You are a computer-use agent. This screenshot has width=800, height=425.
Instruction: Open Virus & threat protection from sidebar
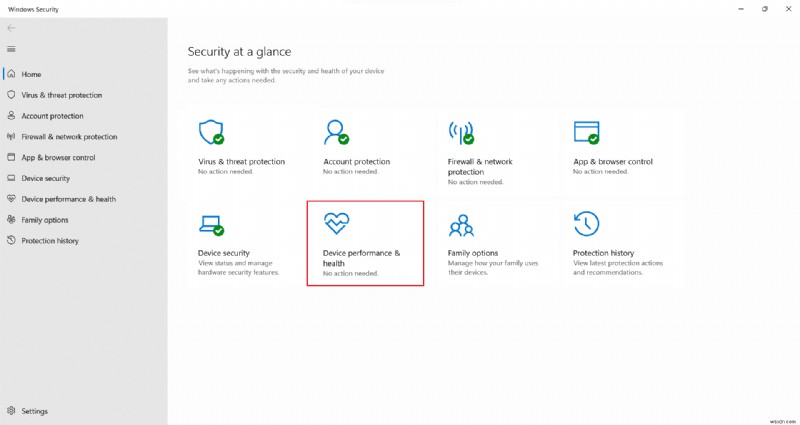(x=62, y=95)
